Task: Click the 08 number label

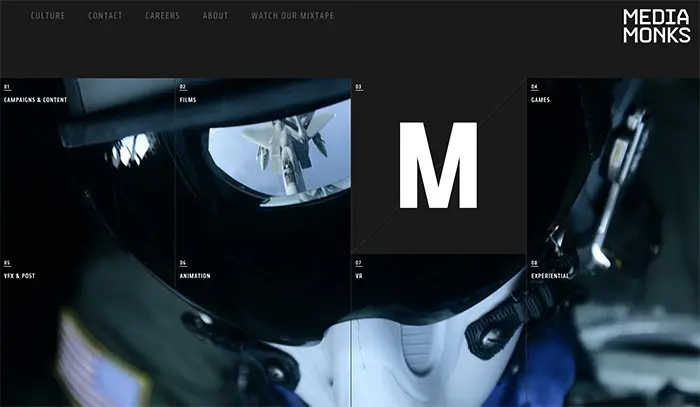Action: (534, 263)
